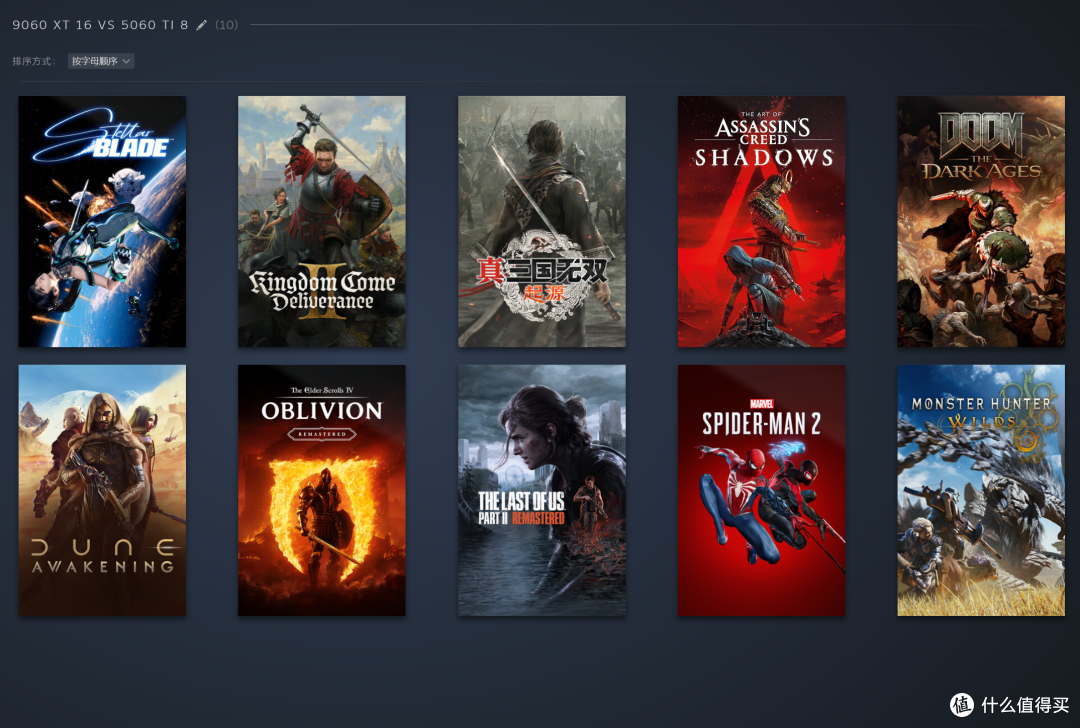Image resolution: width=1080 pixels, height=728 pixels.
Task: Select Assassin's Creed Shadows cover
Action: point(762,221)
